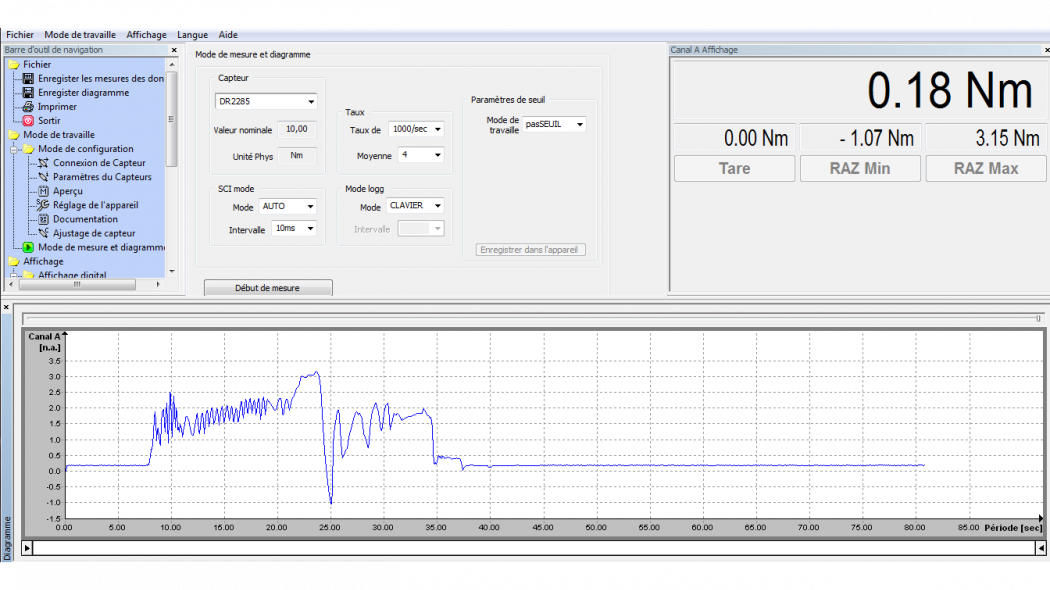
Task: Click the Connexion de Capteur plug icon
Action: tap(43, 163)
